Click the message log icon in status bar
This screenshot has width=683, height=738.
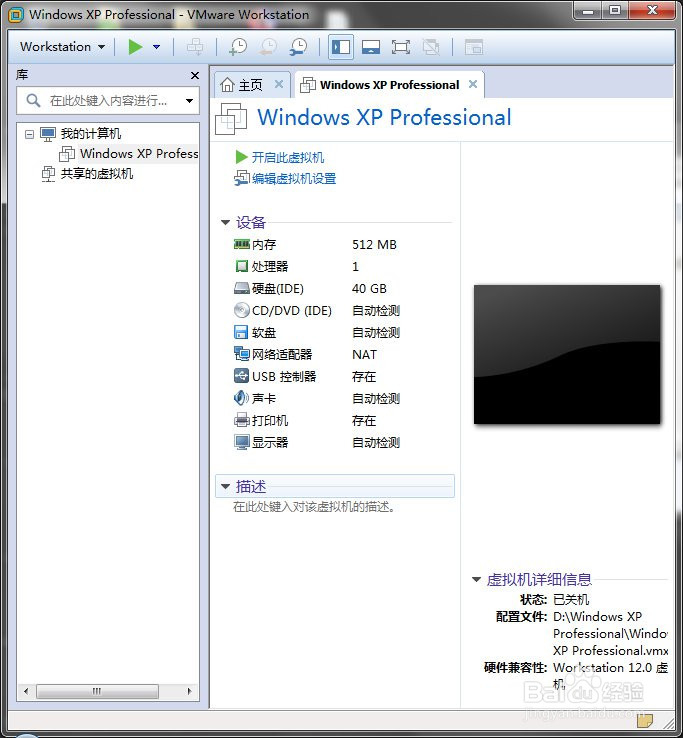coord(645,720)
